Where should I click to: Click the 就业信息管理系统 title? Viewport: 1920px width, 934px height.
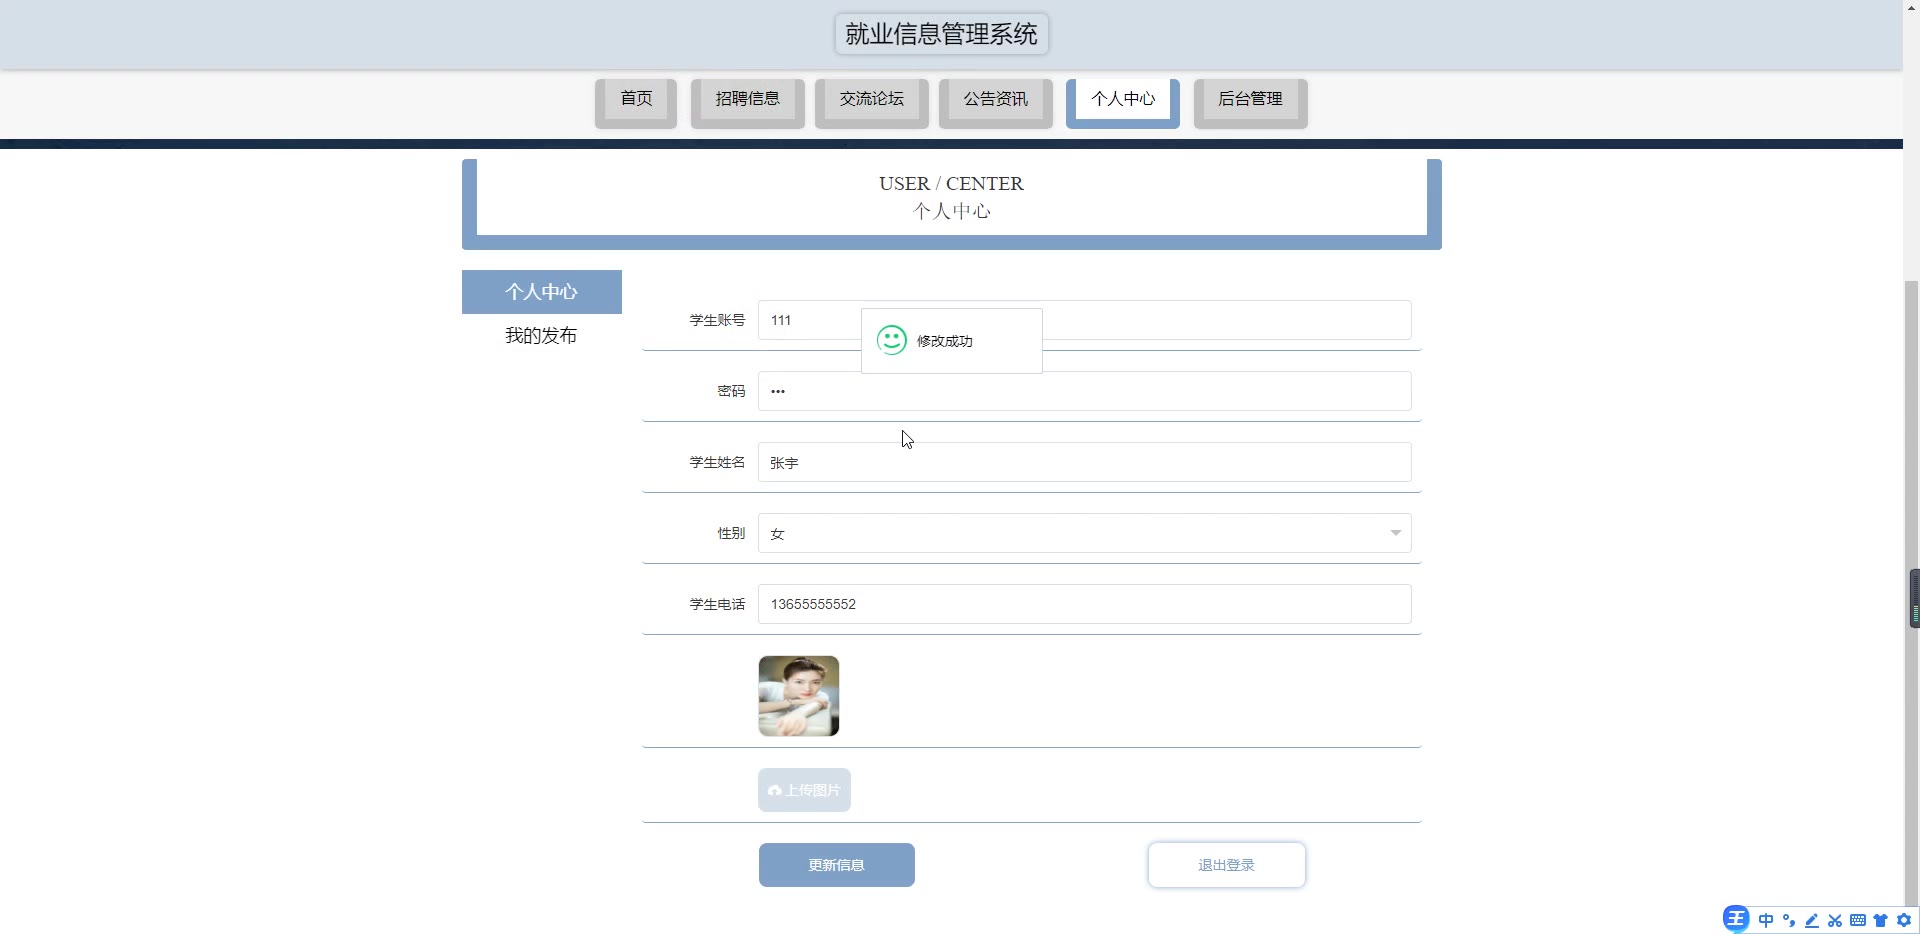941,34
